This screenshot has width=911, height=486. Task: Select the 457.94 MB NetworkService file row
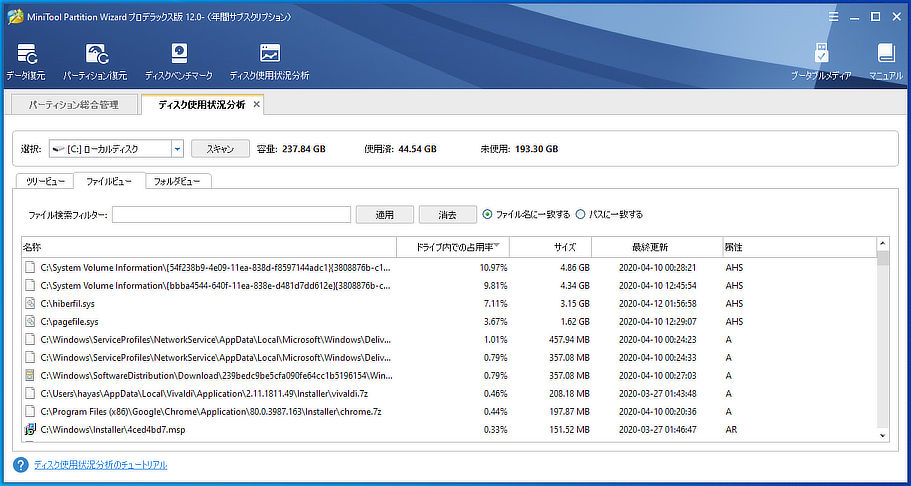point(449,340)
